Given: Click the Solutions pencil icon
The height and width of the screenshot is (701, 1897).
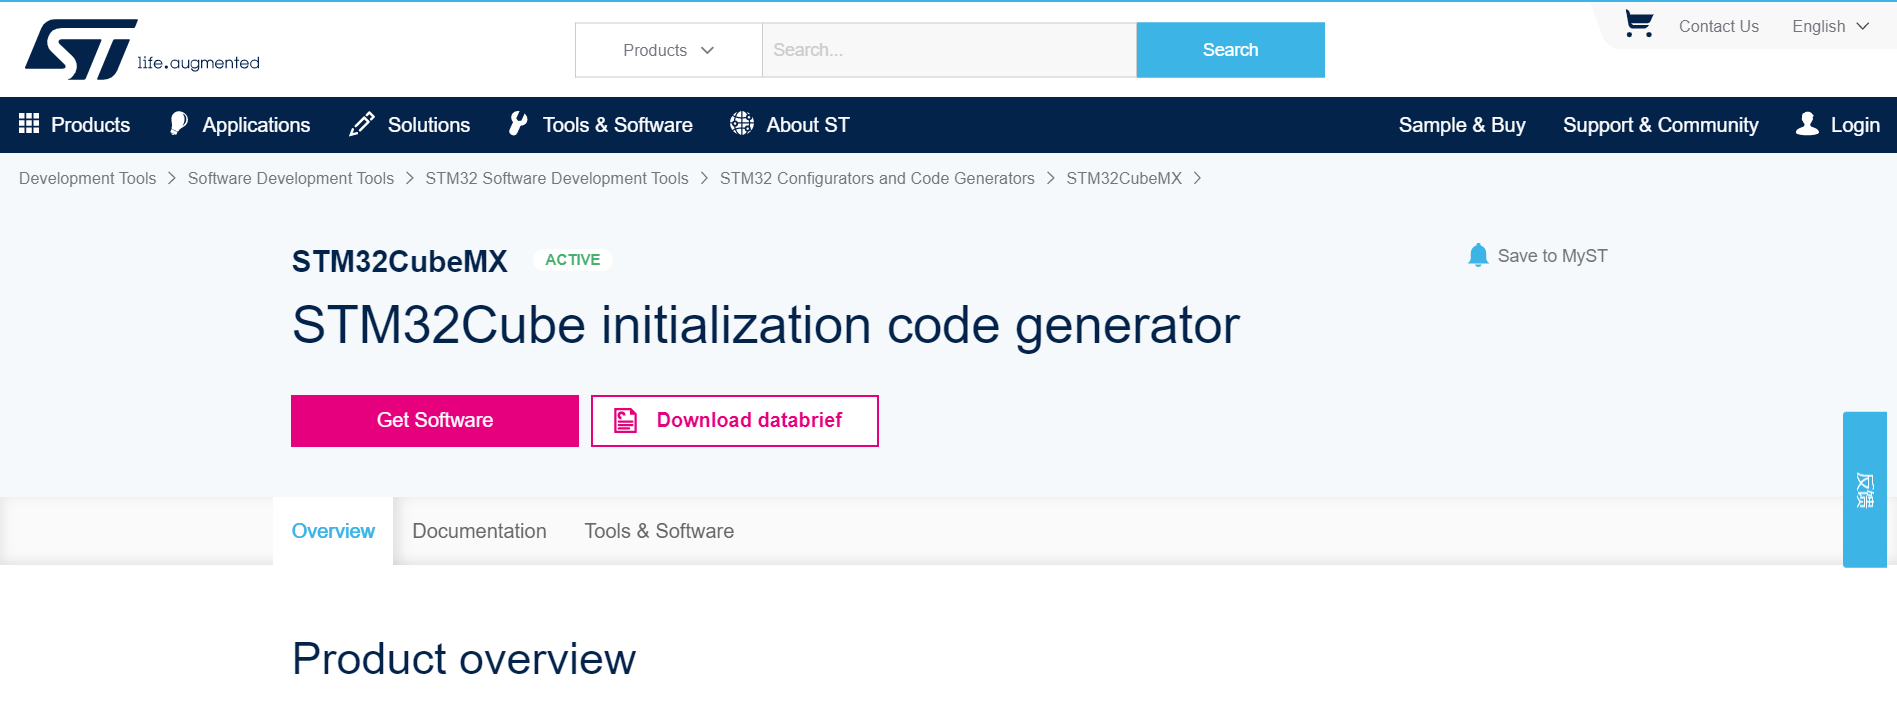Looking at the screenshot, I should click(x=362, y=124).
